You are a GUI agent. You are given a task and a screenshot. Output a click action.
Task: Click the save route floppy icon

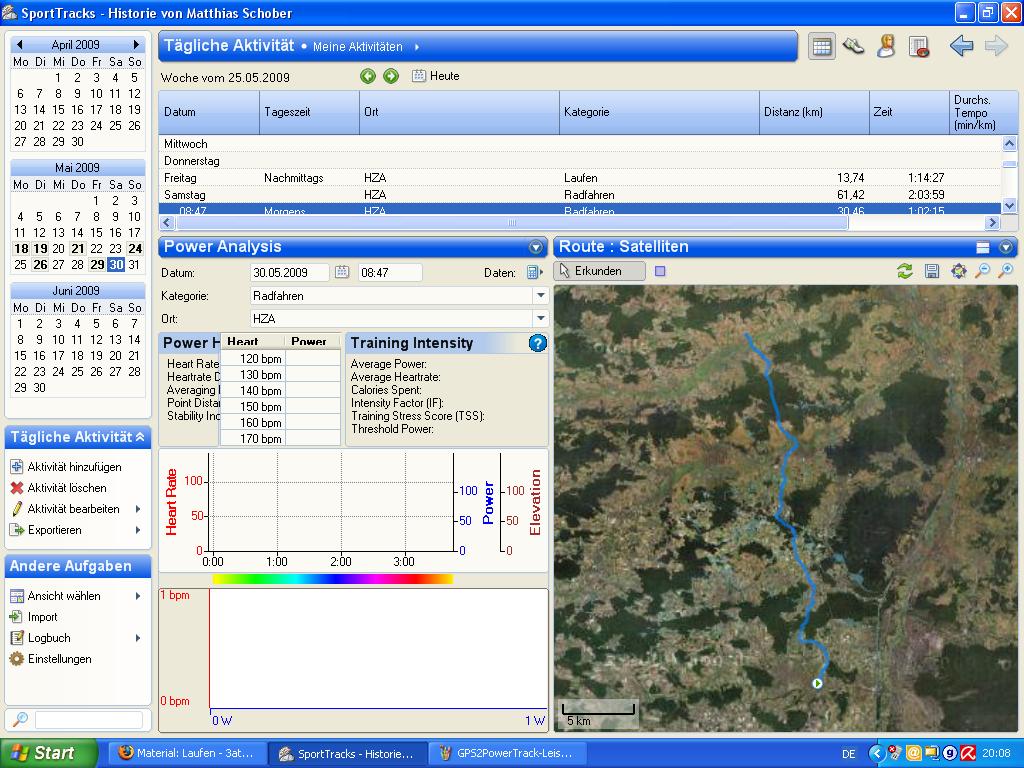tap(932, 271)
